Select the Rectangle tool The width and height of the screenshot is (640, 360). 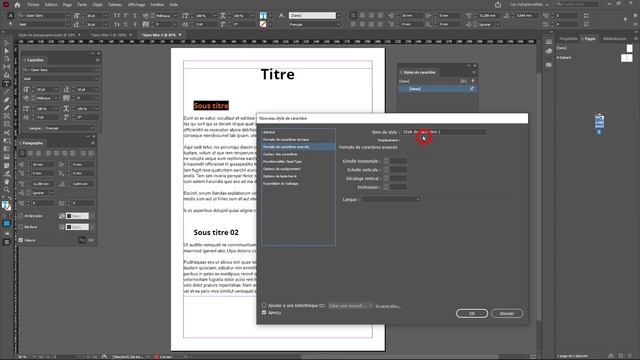coord(7,124)
